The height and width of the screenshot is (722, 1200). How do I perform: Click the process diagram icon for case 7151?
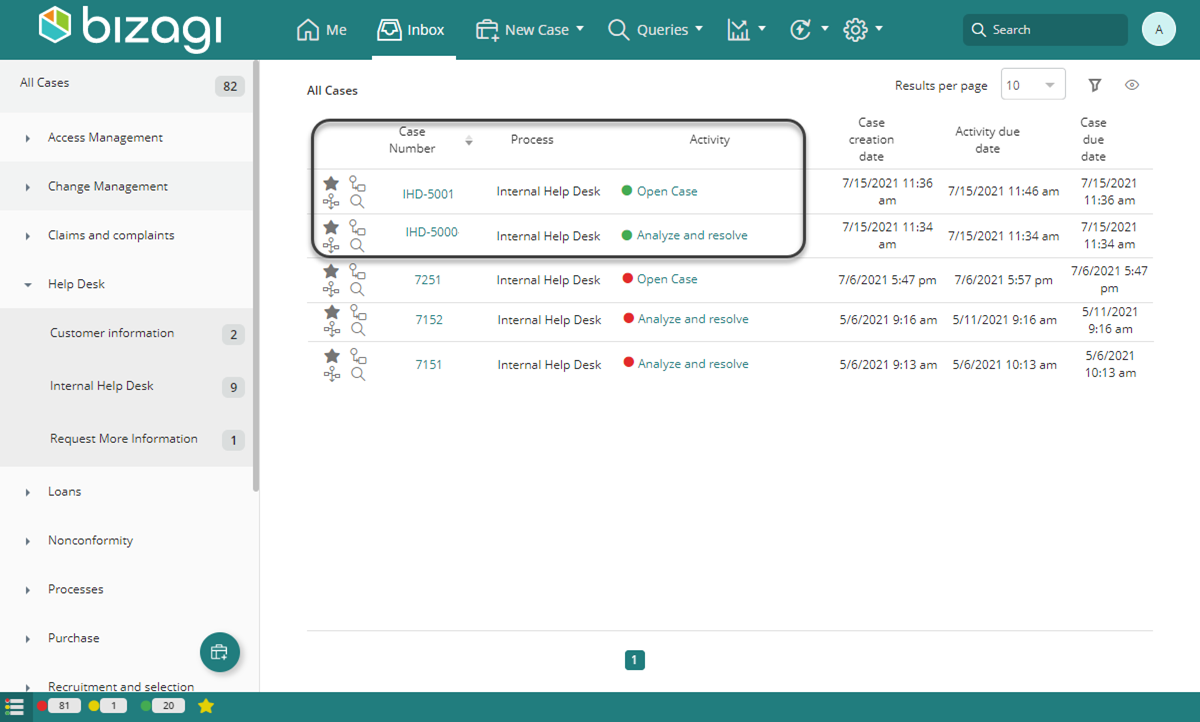tap(331, 374)
